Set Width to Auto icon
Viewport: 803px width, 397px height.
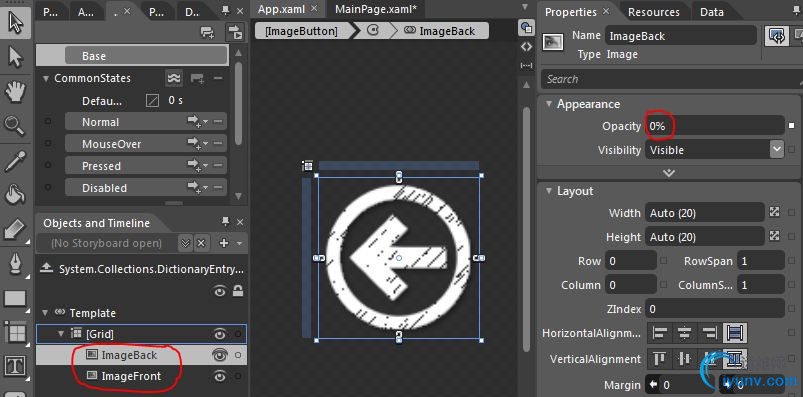[775, 212]
